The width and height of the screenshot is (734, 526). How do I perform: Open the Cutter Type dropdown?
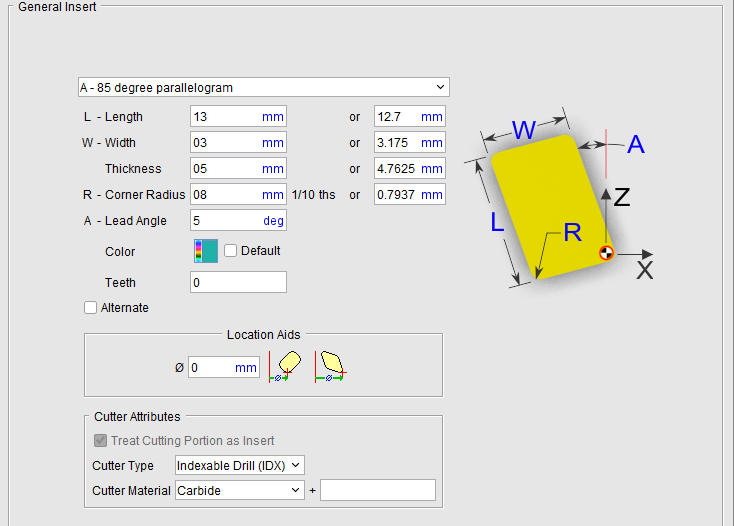pos(240,465)
